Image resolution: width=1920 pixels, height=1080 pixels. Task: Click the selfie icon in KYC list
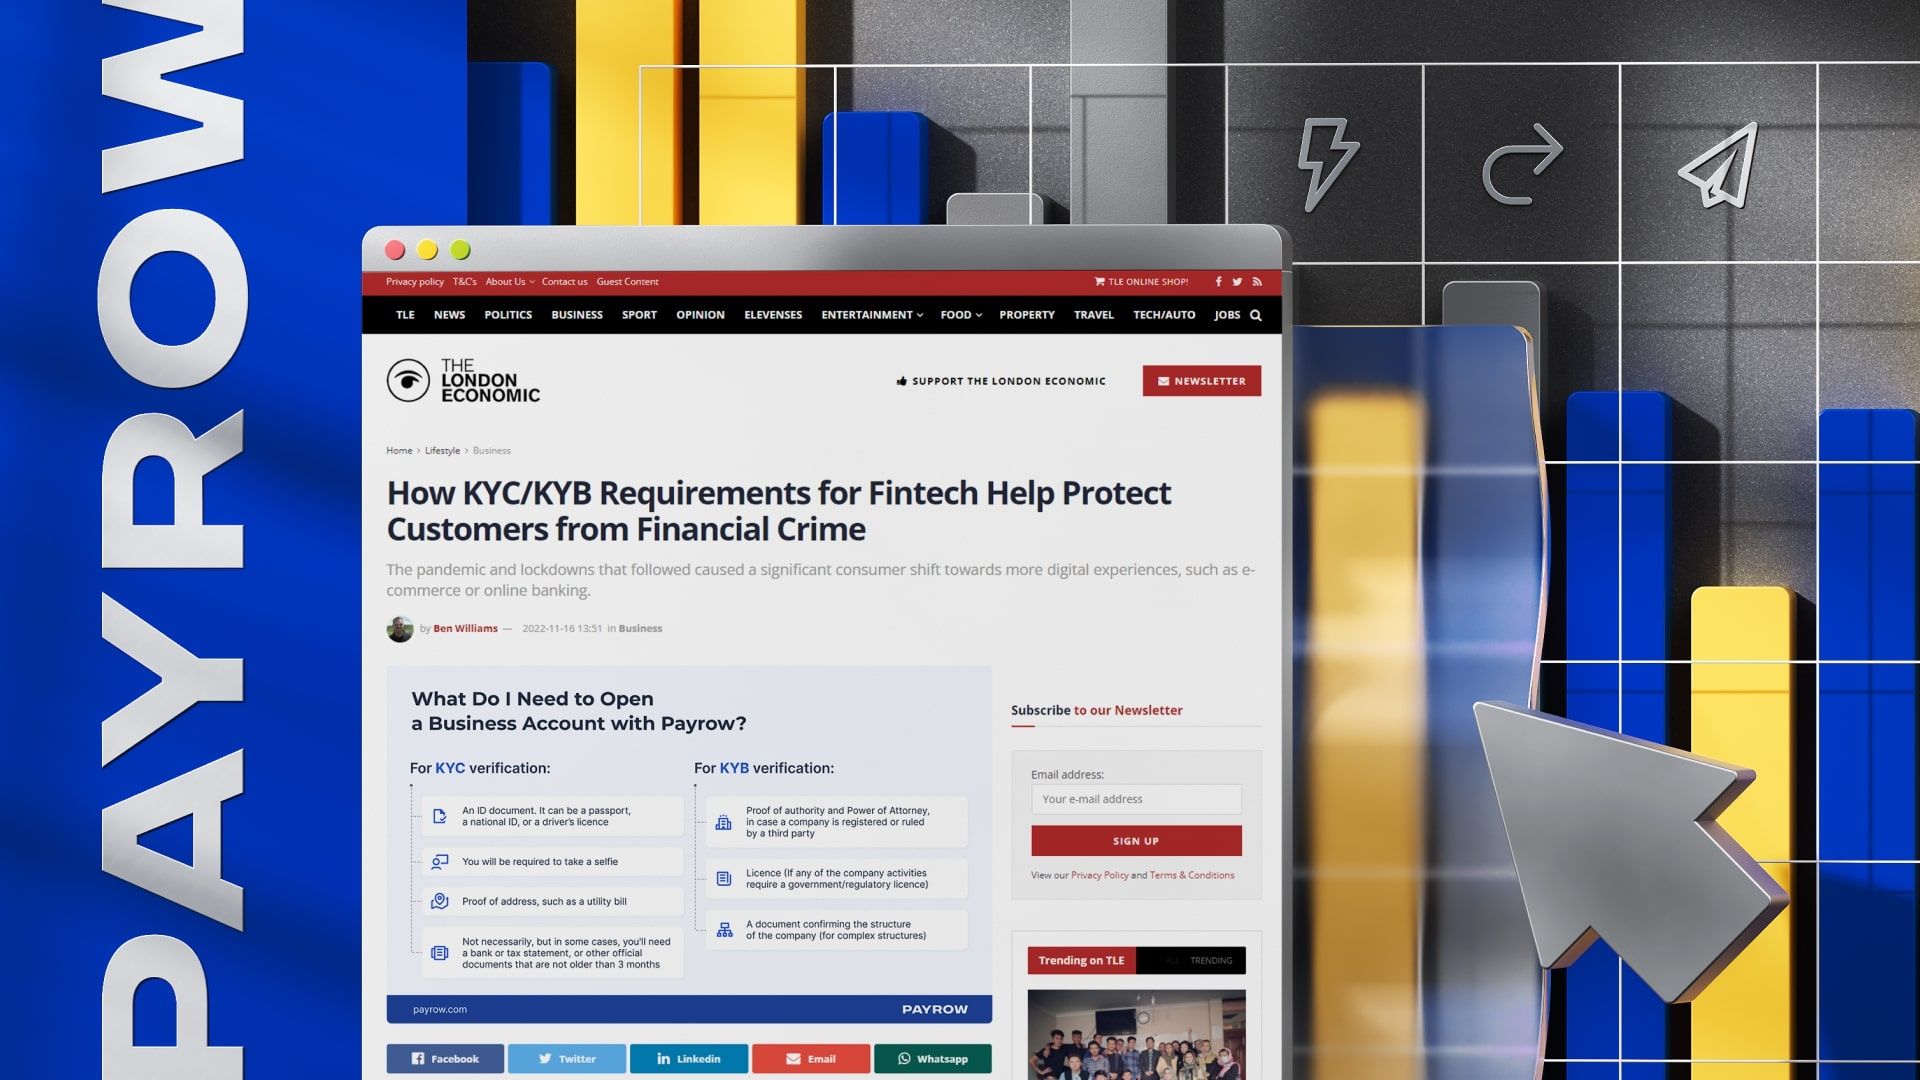click(439, 861)
